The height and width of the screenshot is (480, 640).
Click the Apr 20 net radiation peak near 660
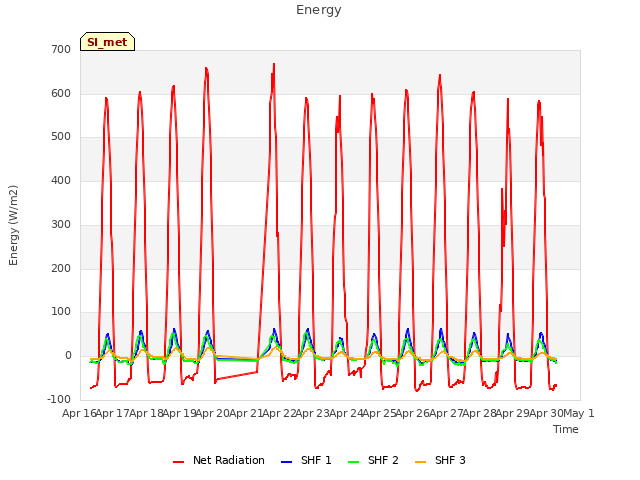click(x=206, y=68)
